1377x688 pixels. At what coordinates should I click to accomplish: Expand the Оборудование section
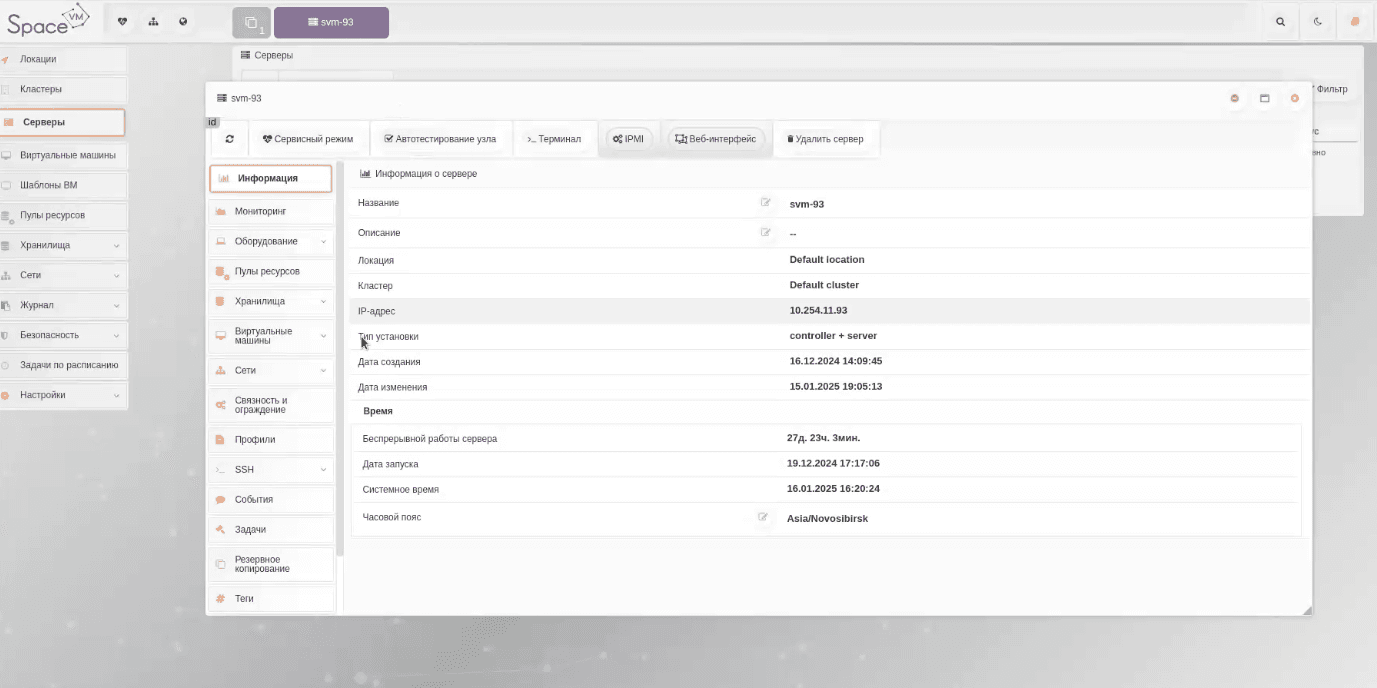[x=323, y=241]
